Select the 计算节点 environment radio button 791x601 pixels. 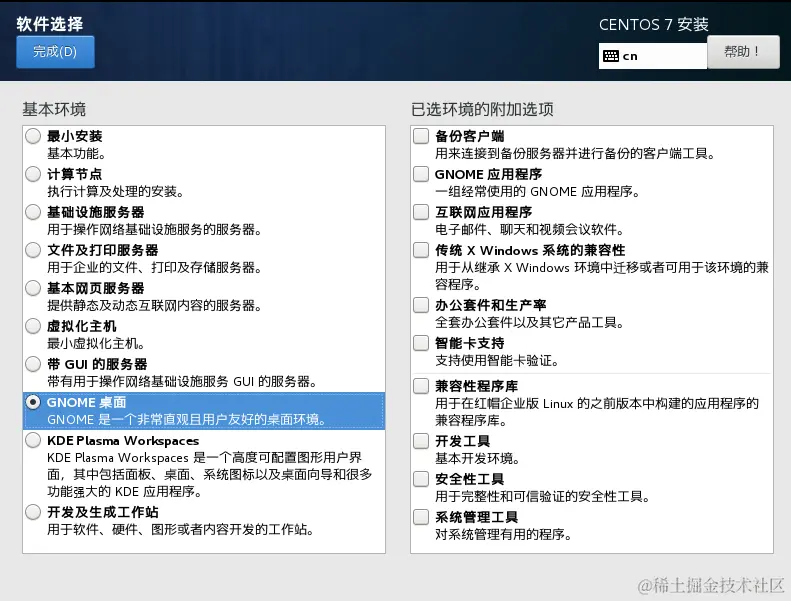33,174
